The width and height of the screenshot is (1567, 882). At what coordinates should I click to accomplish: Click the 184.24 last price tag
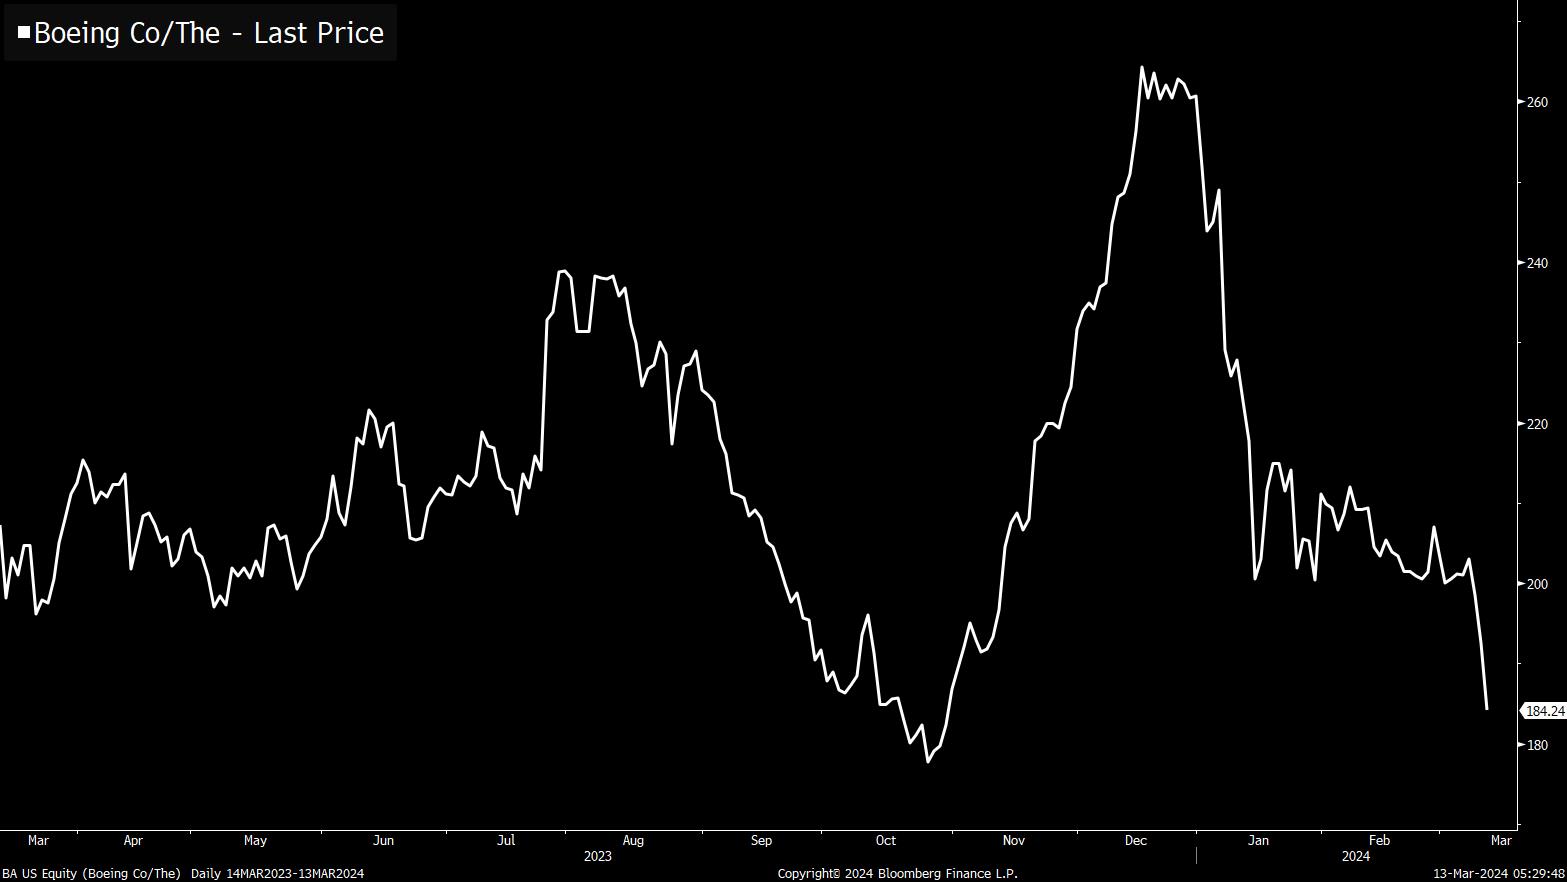point(1545,711)
